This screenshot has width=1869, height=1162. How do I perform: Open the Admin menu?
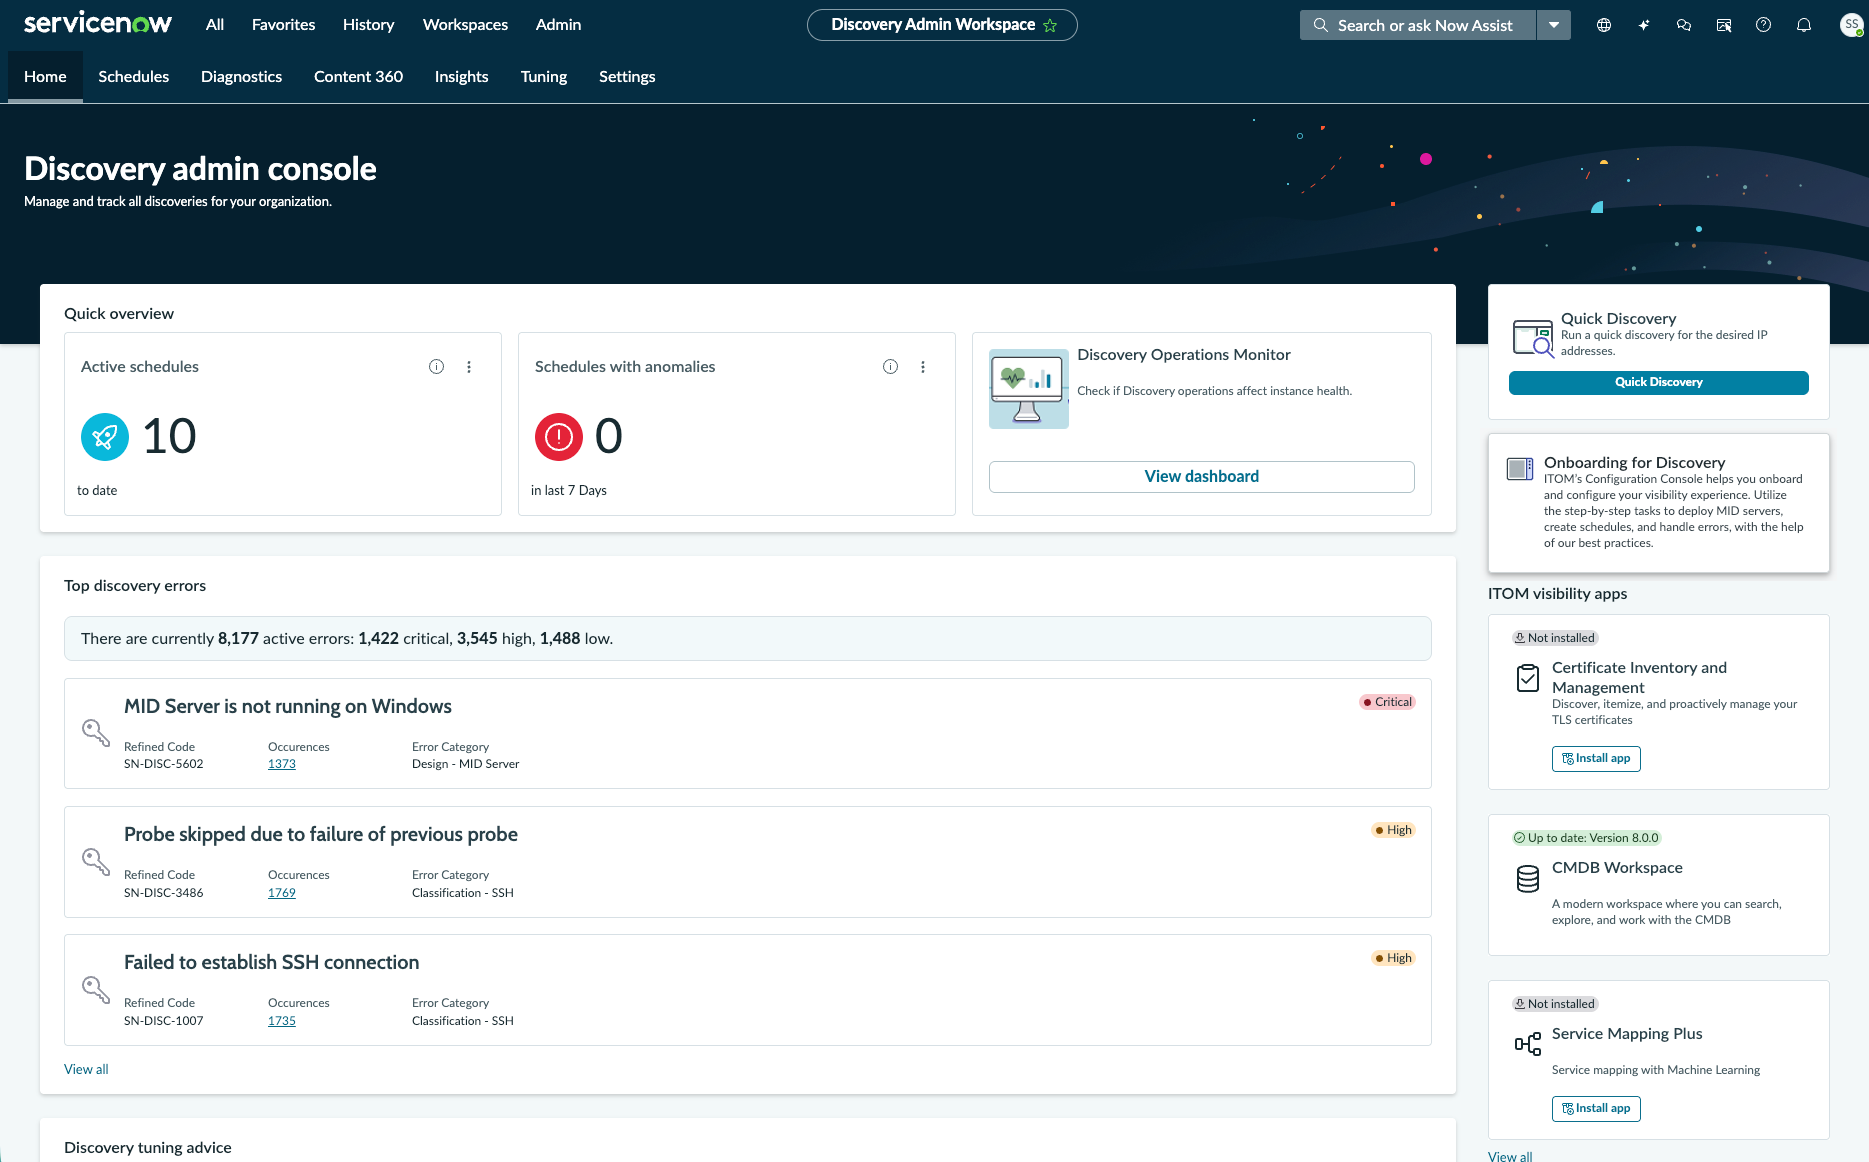558,25
